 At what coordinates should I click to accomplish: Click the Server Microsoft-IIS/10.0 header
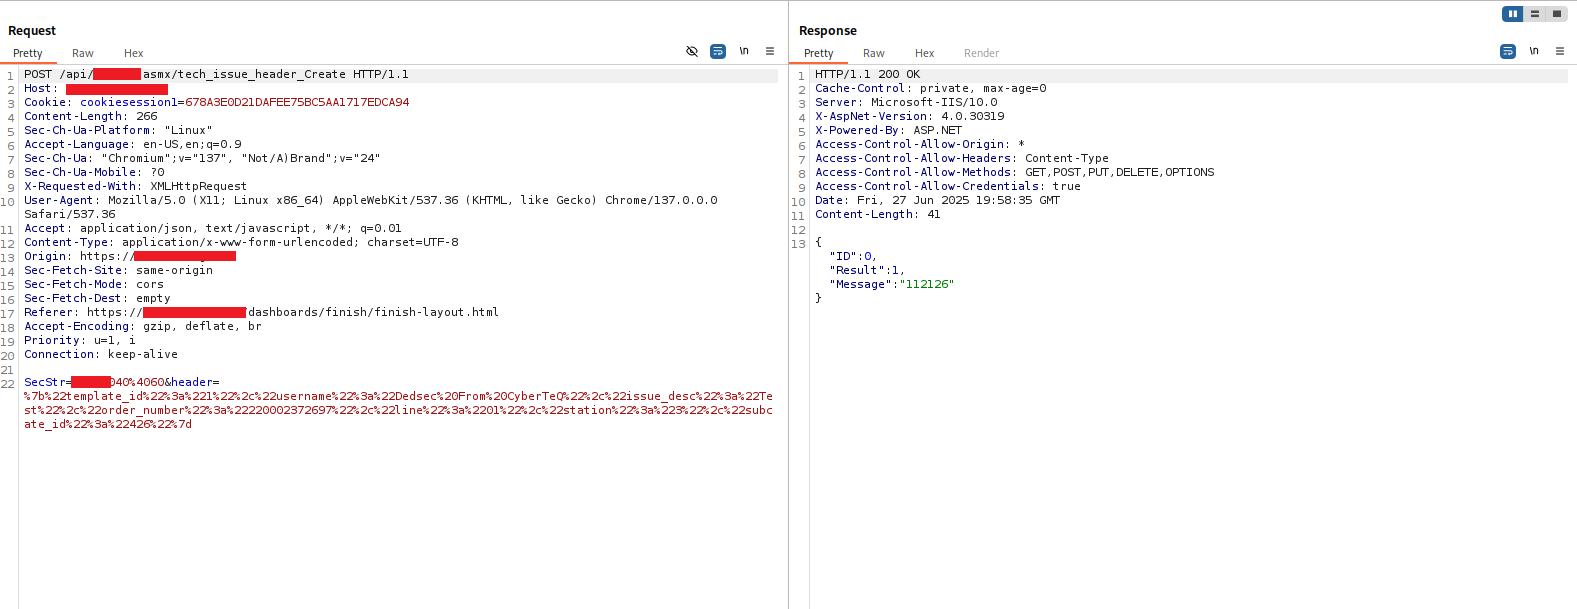click(906, 102)
